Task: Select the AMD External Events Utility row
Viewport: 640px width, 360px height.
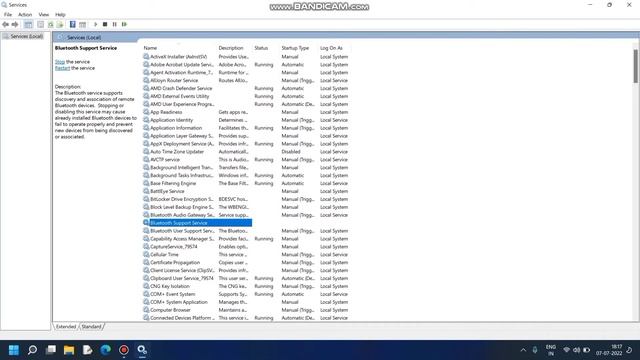Action: (x=246, y=96)
